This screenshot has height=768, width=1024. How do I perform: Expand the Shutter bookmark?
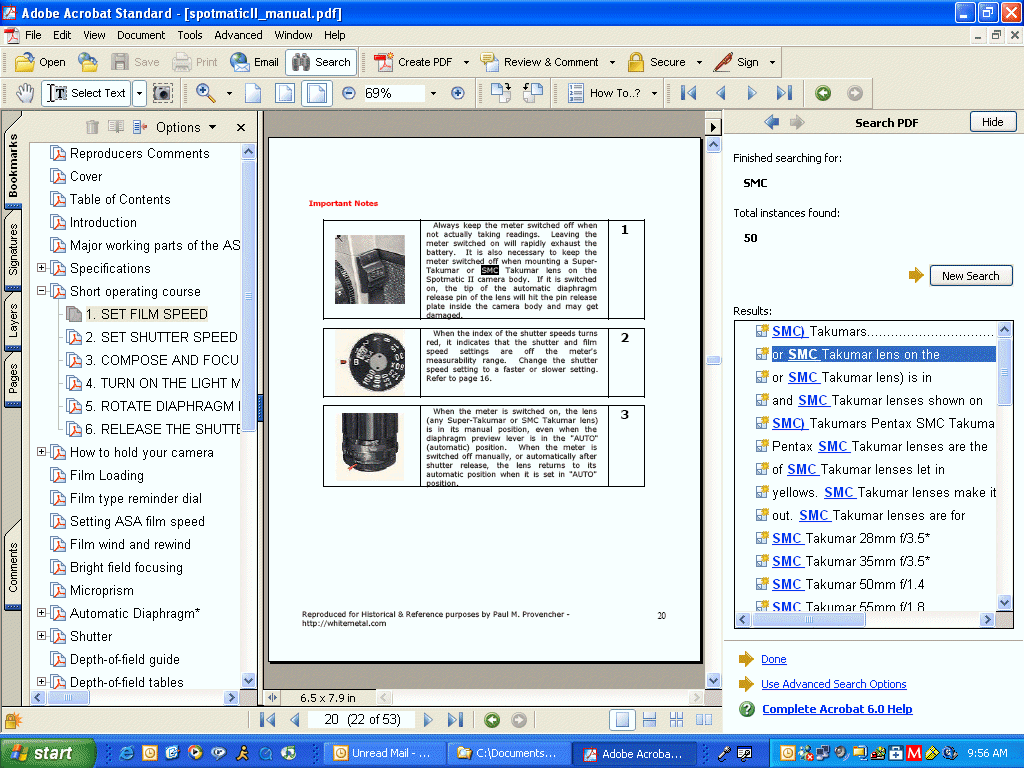point(42,635)
